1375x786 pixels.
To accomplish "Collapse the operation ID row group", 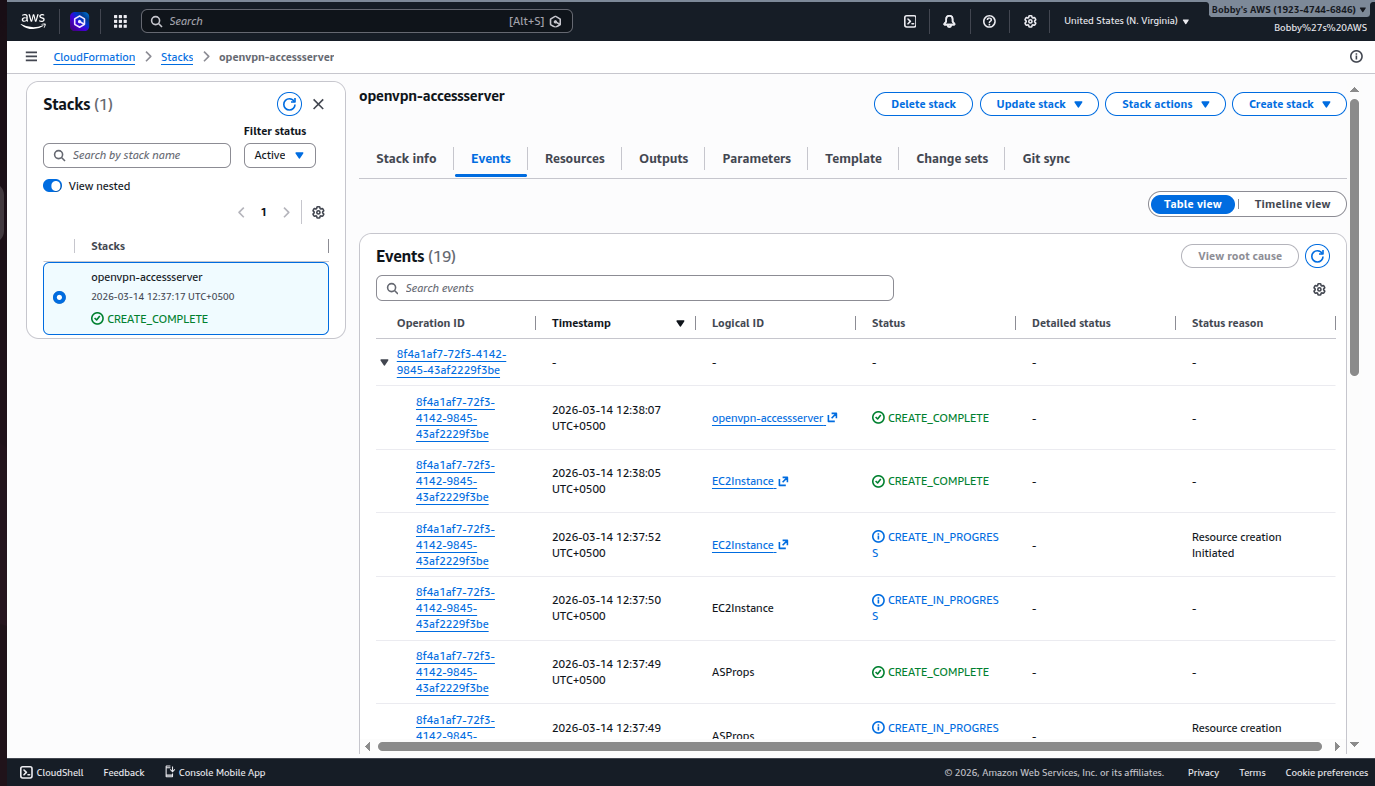I will click(x=384, y=363).
